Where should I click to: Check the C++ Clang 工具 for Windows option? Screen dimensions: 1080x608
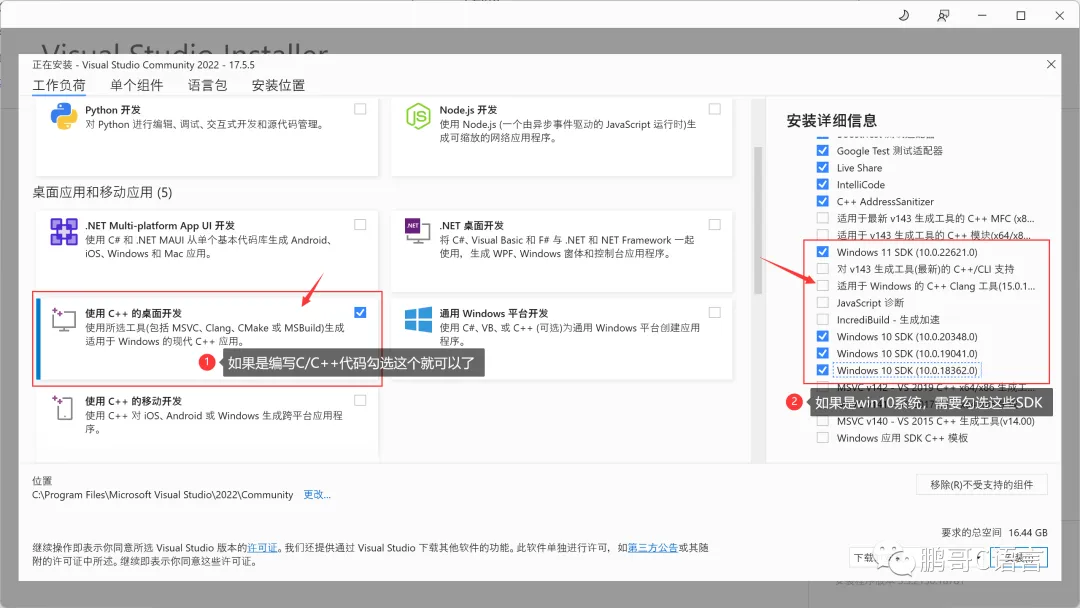click(x=822, y=285)
